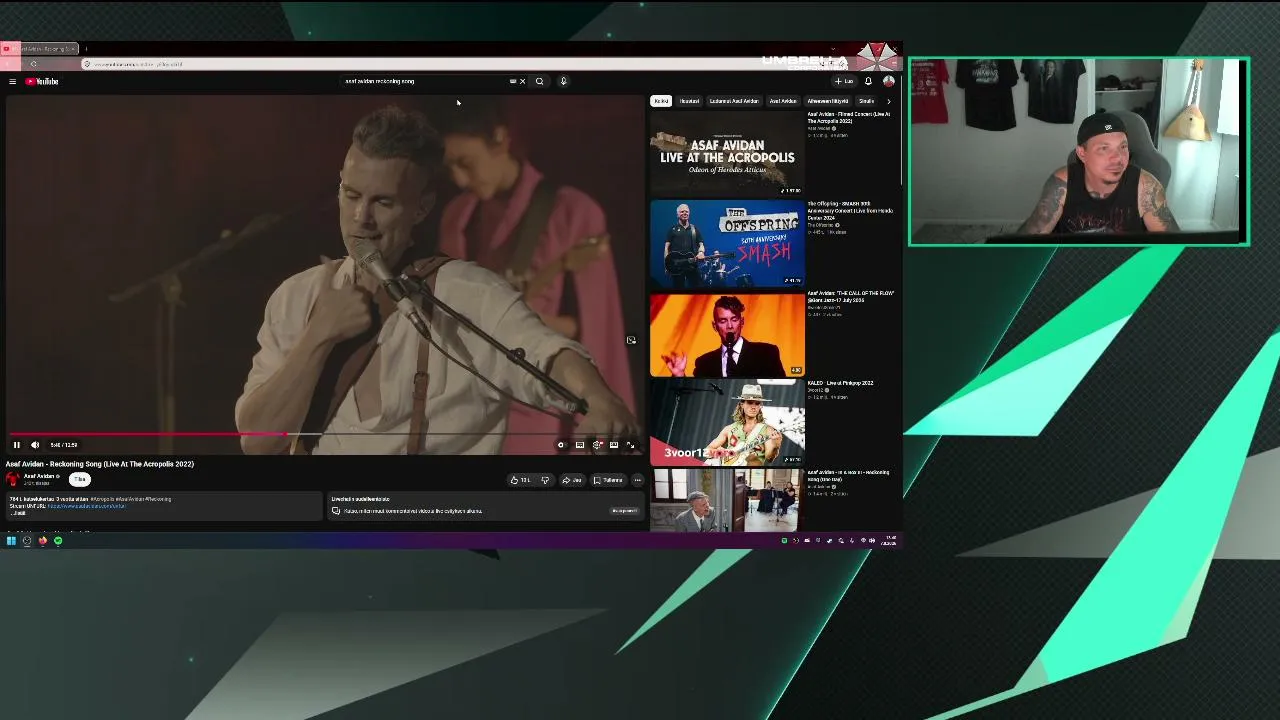
Task: Open the stream link in the description
Action: coord(86,506)
